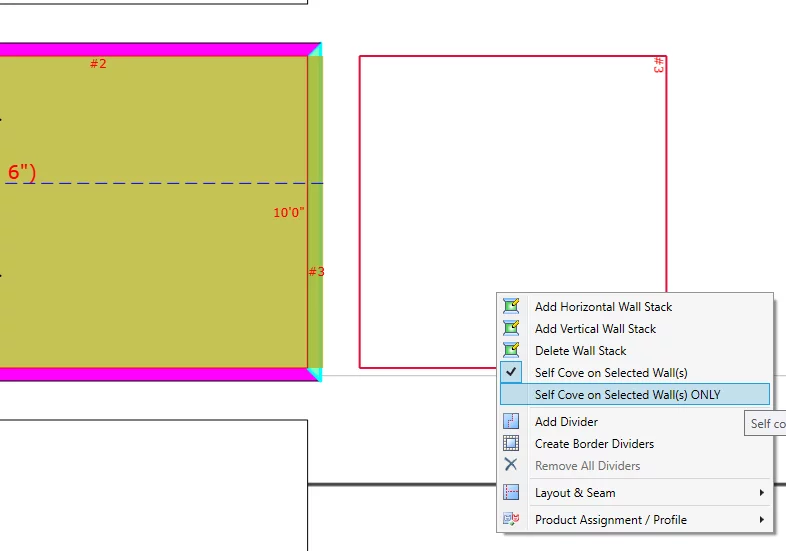
Task: Click the Remove All Dividers X icon
Action: point(511,466)
